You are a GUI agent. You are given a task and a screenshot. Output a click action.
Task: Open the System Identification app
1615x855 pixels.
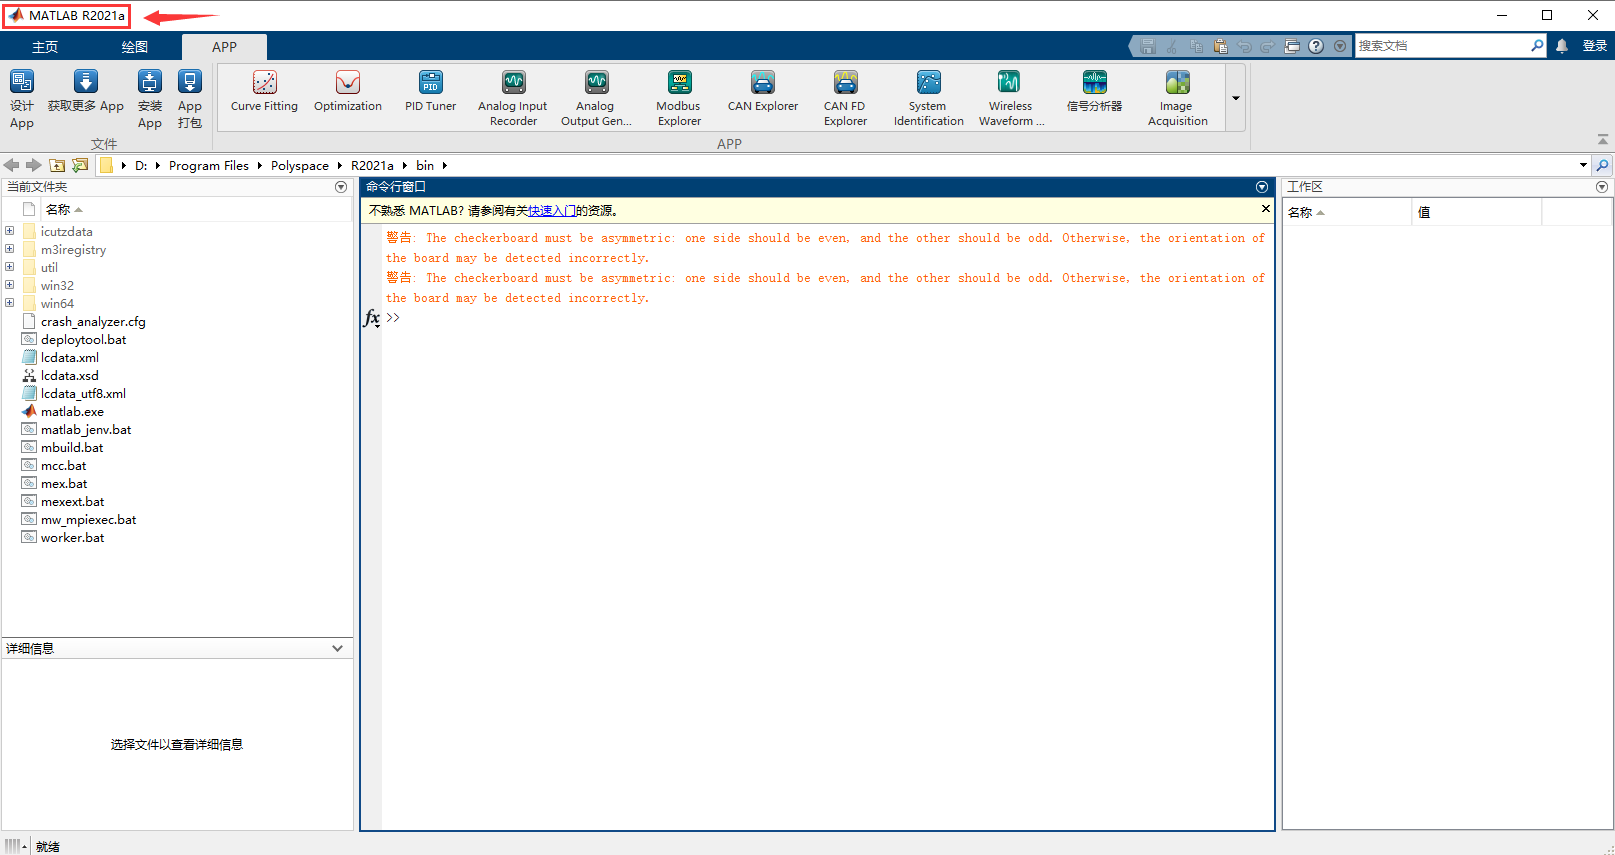929,98
